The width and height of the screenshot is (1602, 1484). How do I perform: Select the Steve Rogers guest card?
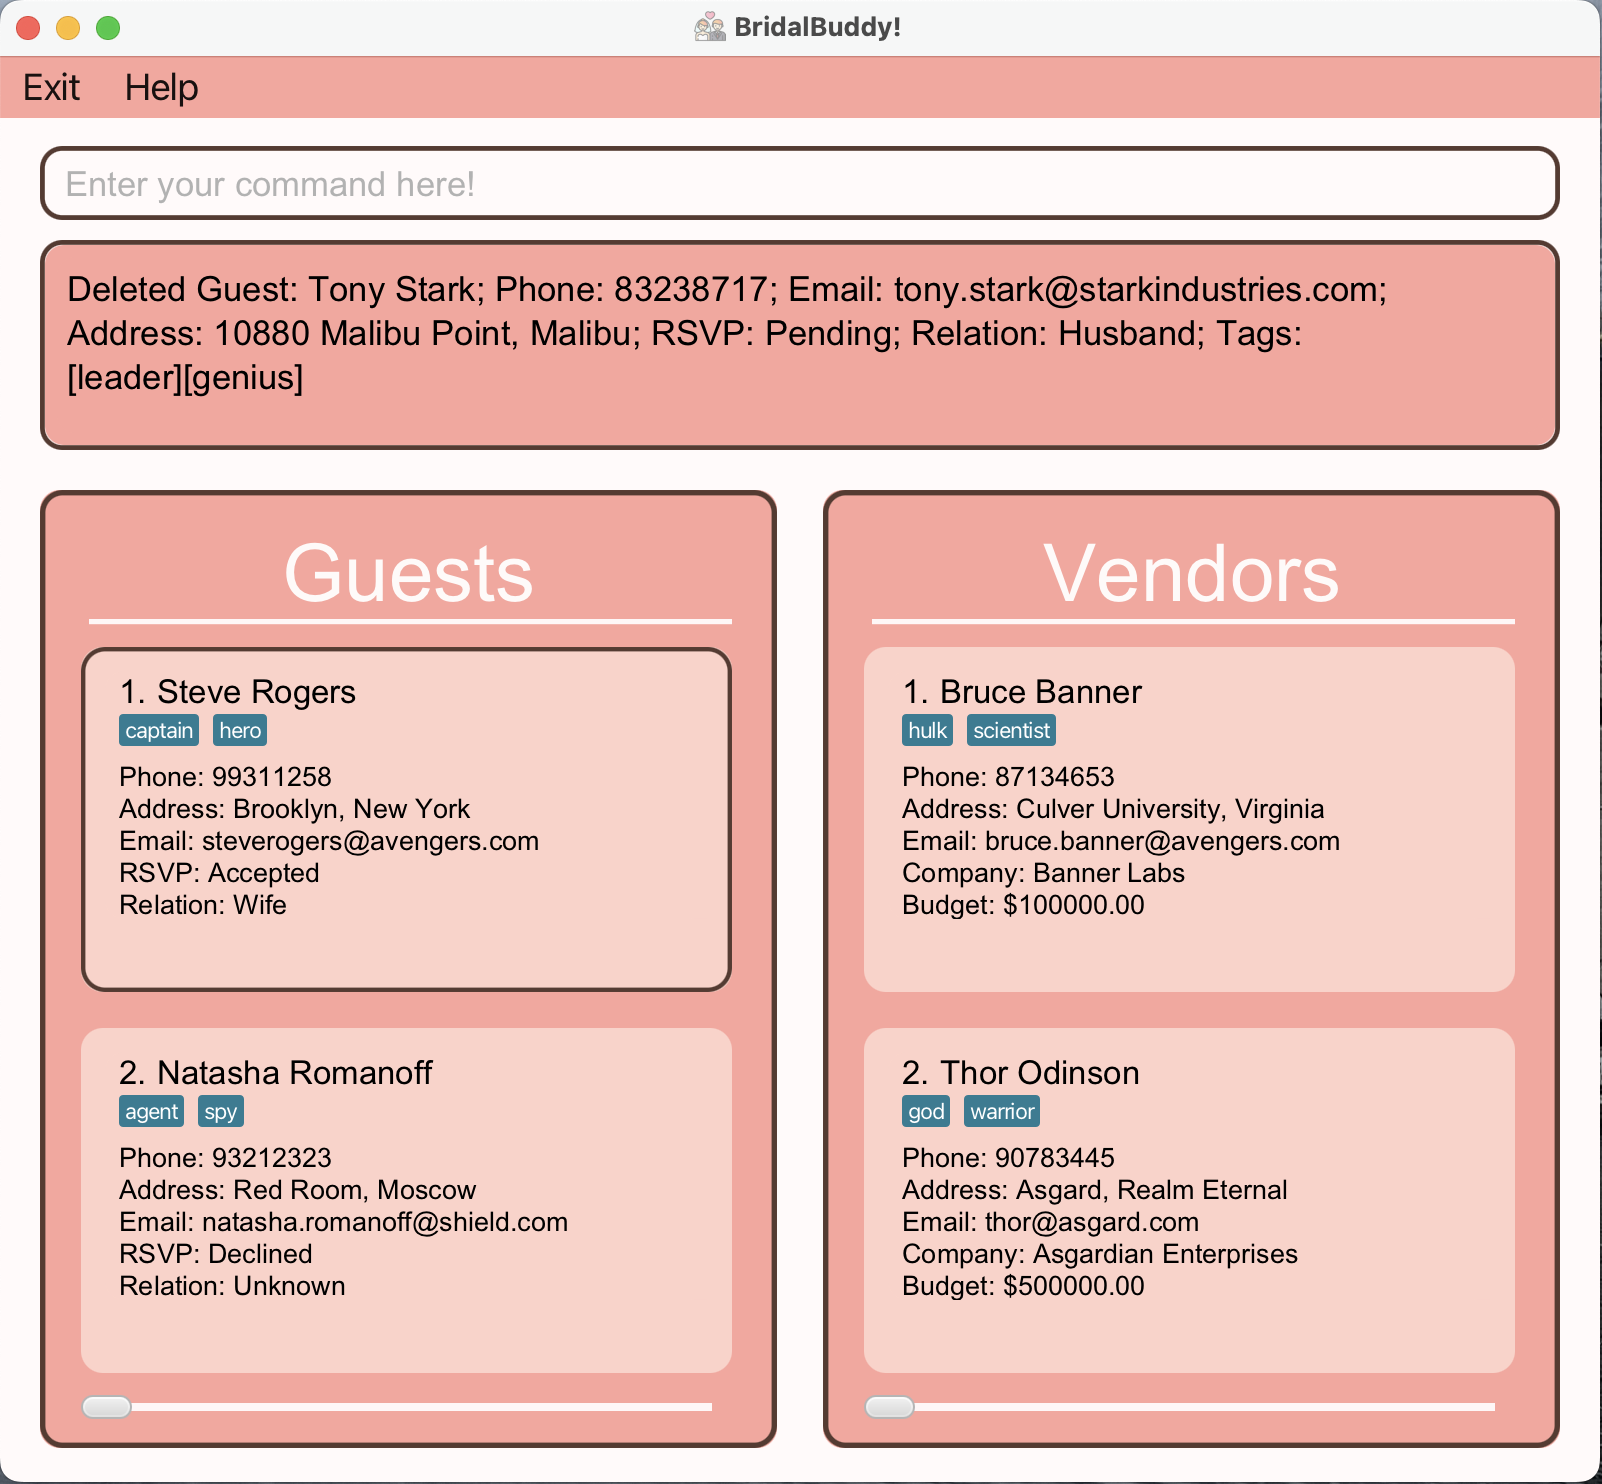(406, 819)
